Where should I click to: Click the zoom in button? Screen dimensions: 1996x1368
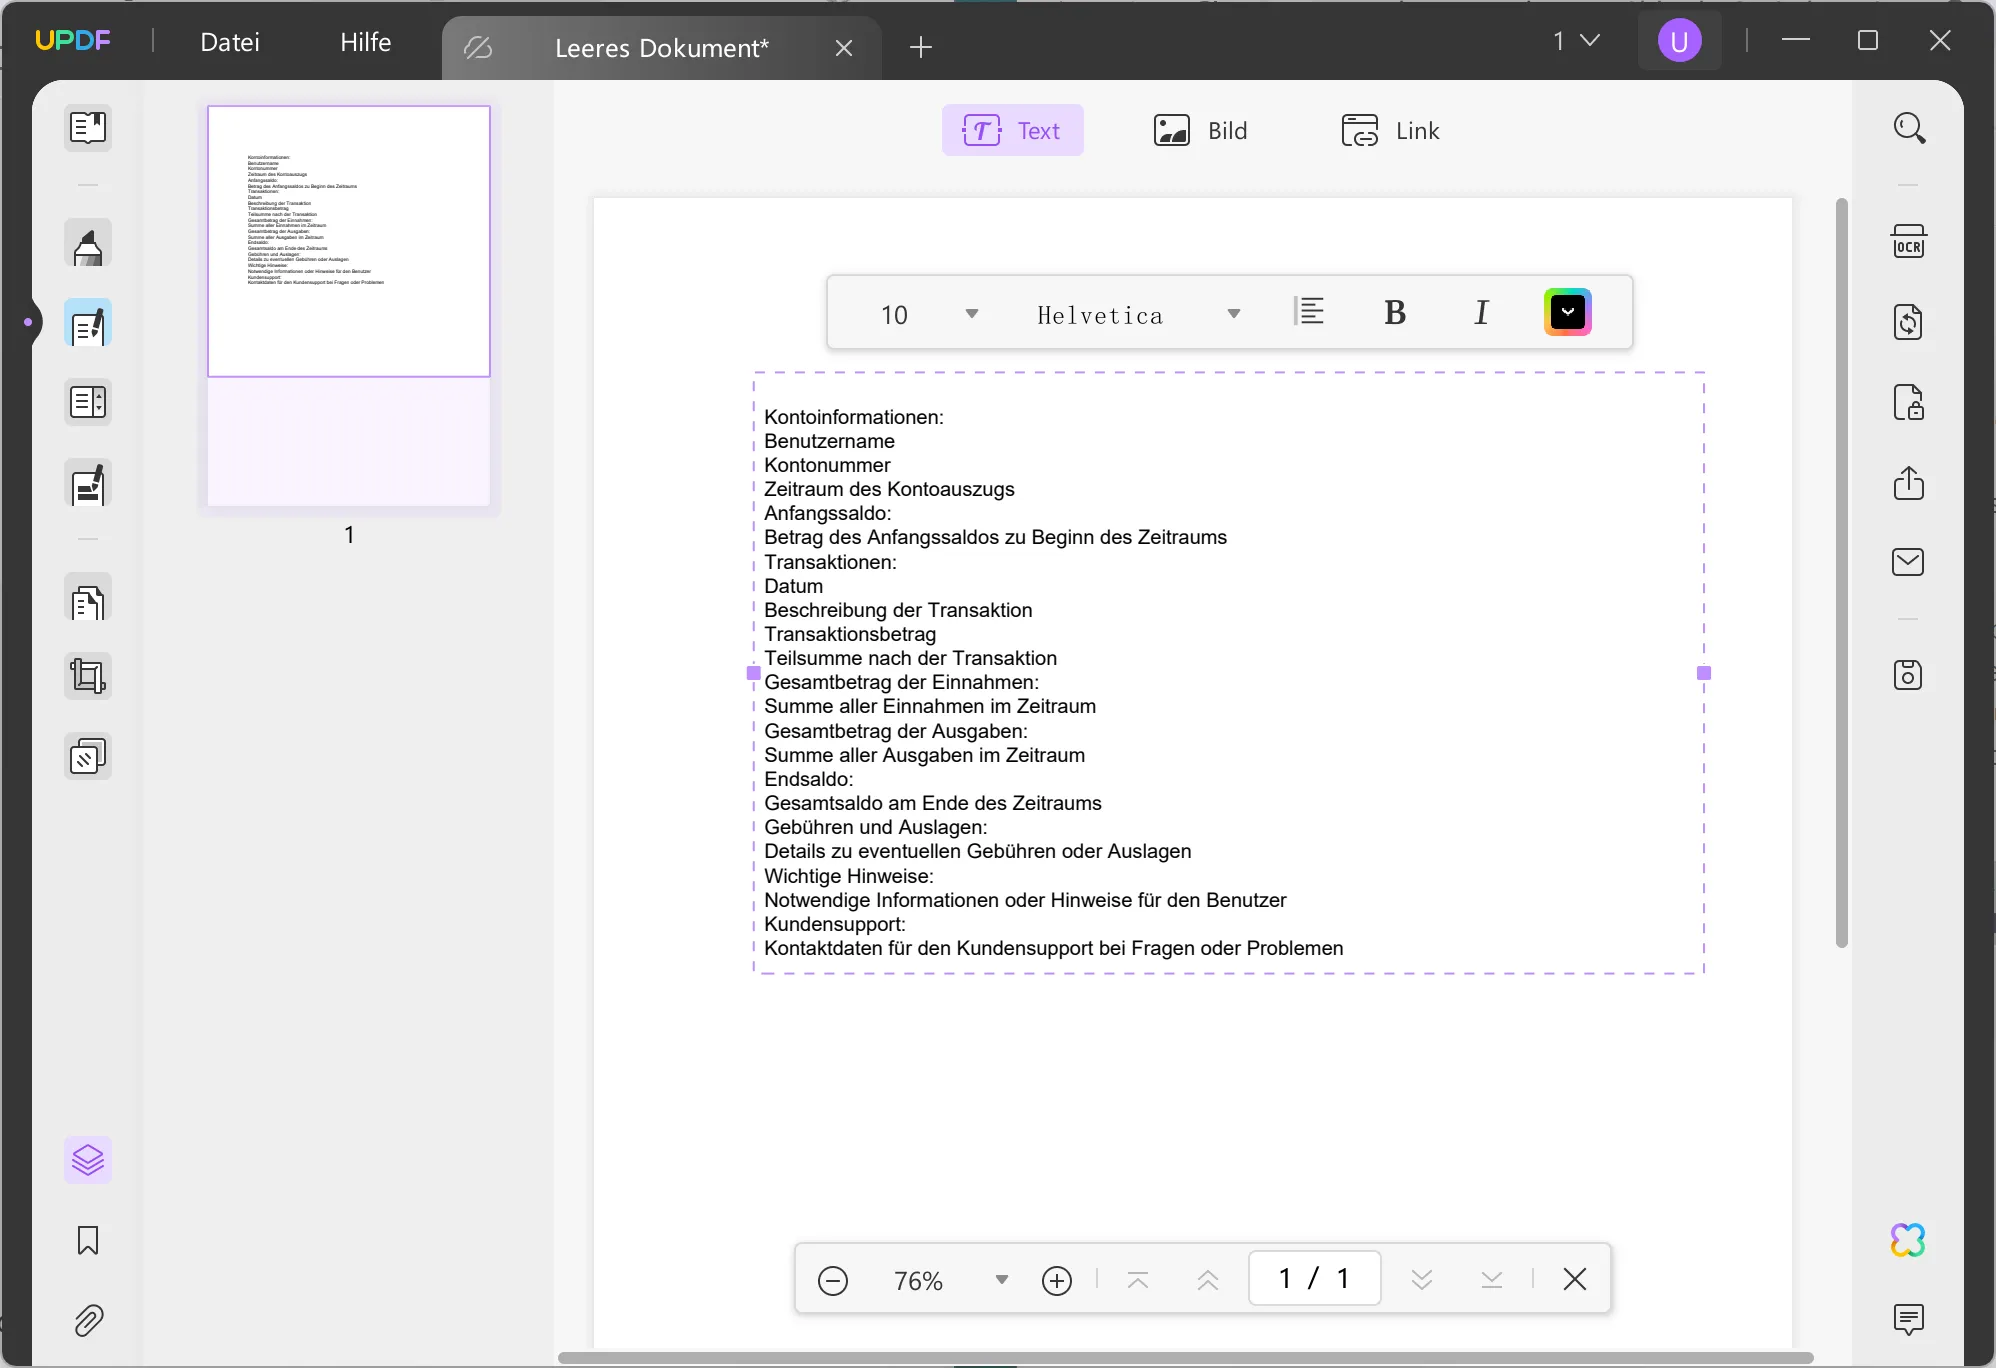pyautogui.click(x=1059, y=1280)
